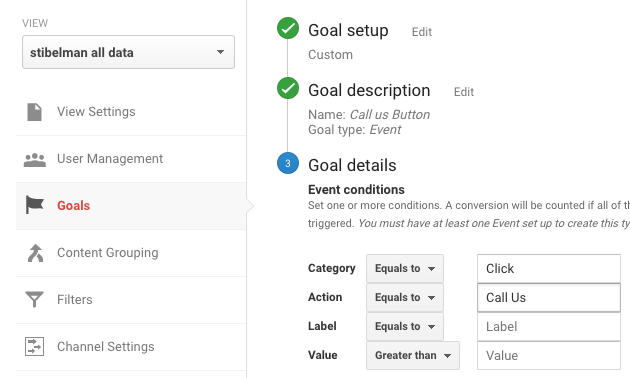The height and width of the screenshot is (378, 630).
Task: Click the Call us Button goal name text
Action: point(390,115)
